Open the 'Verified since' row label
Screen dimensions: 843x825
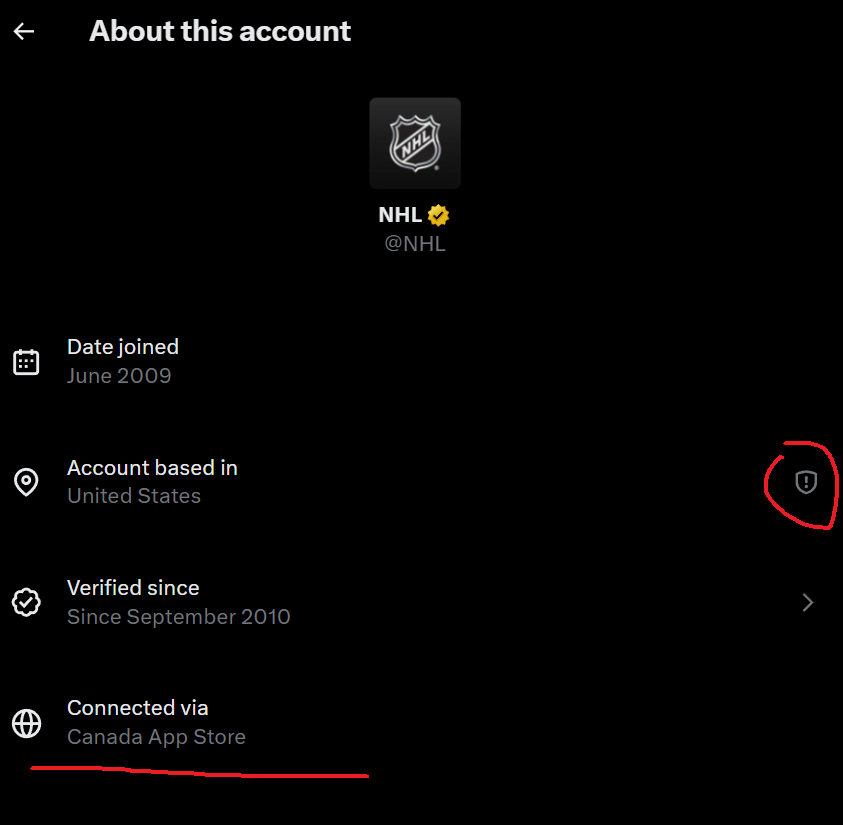[133, 588]
